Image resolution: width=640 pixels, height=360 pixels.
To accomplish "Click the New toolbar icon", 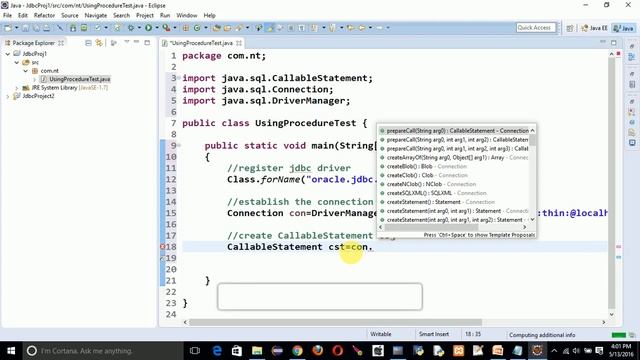I will click(x=8, y=28).
